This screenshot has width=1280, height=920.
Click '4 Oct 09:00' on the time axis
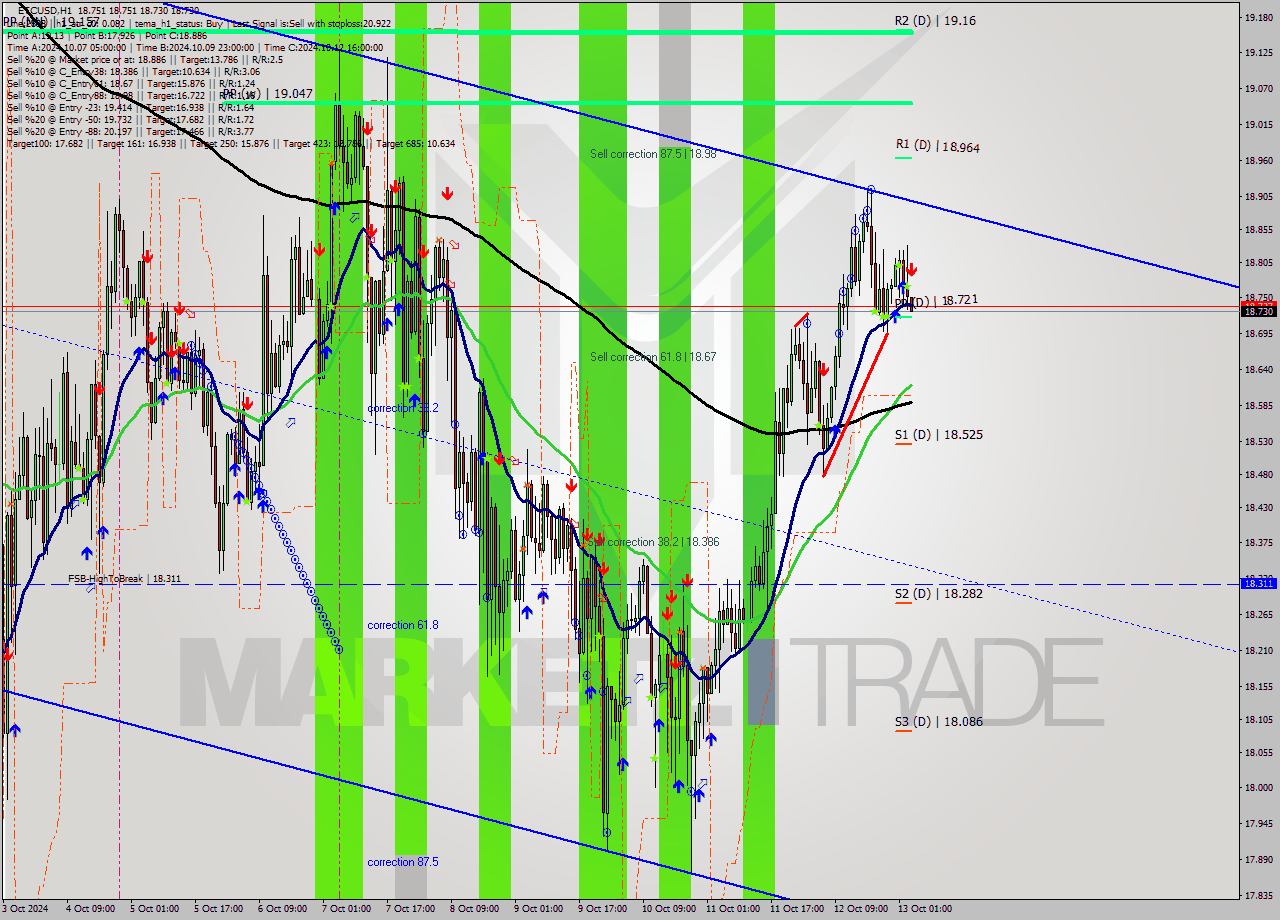[90, 909]
